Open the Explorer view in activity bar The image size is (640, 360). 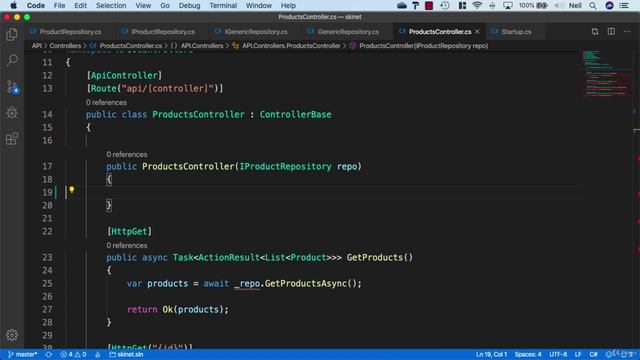coord(12,34)
